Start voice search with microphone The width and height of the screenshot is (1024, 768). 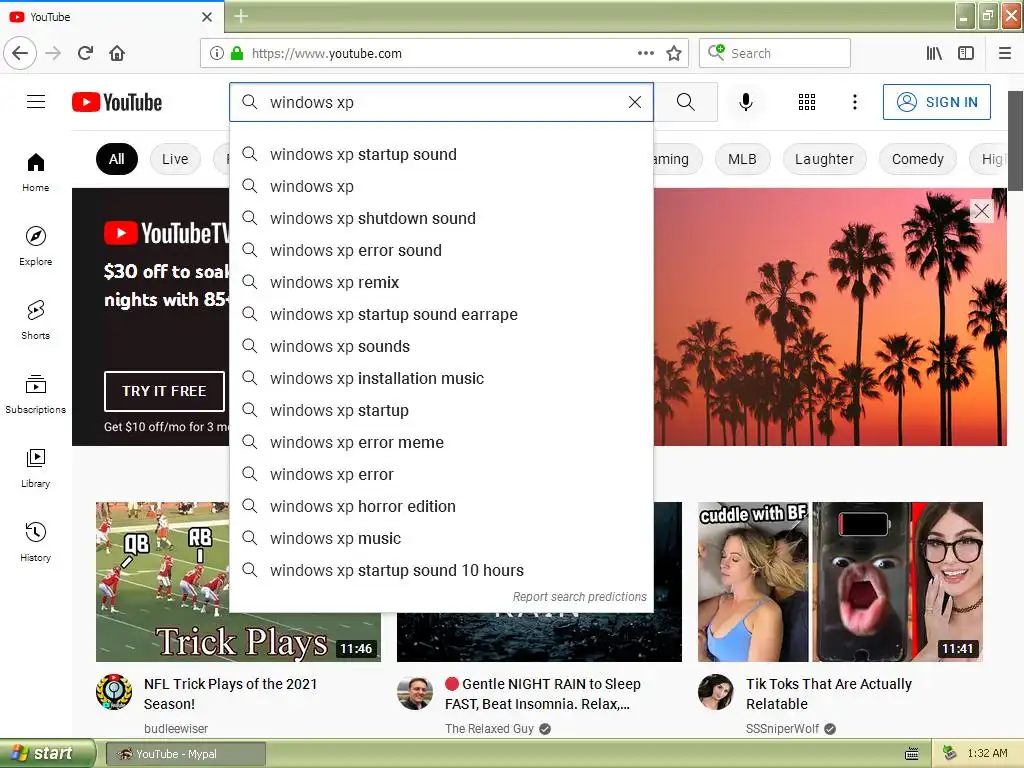click(746, 102)
